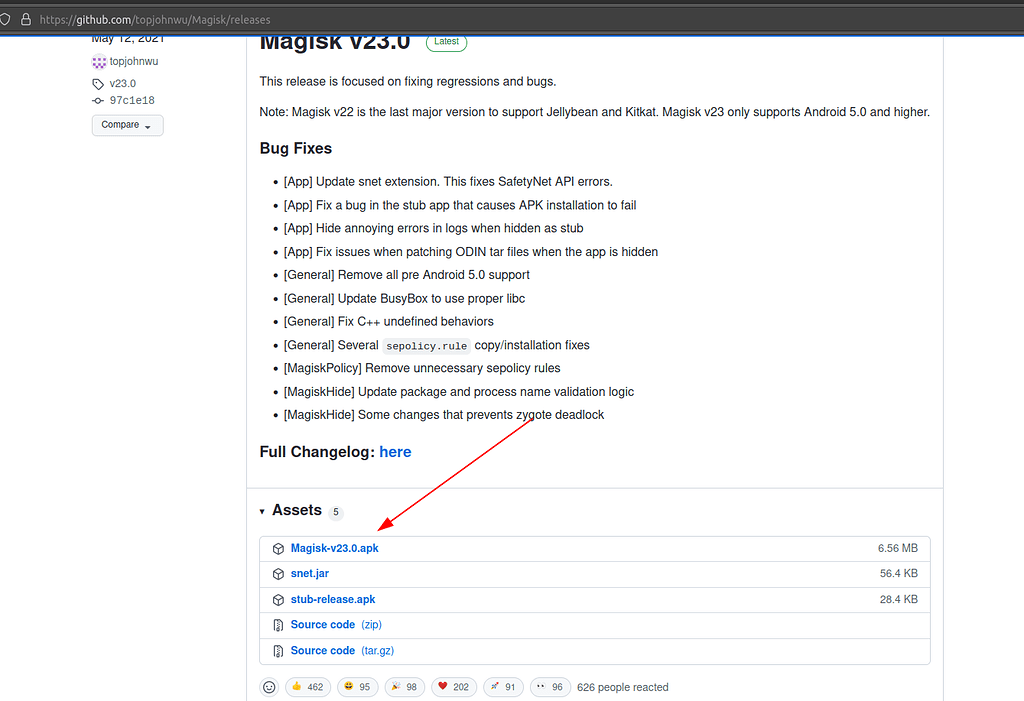Click the topjohnwu avatar icon
The image size is (1024, 701).
99,62
